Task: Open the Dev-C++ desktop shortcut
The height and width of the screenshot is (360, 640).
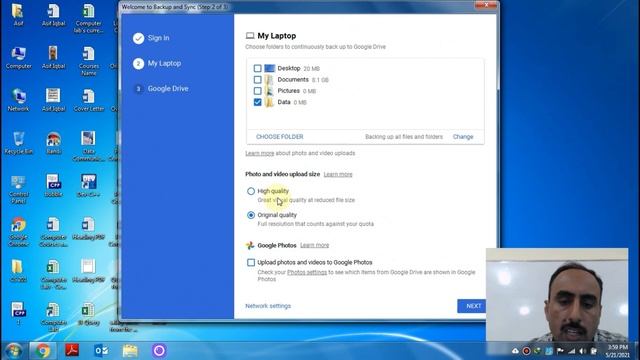Action: click(89, 185)
